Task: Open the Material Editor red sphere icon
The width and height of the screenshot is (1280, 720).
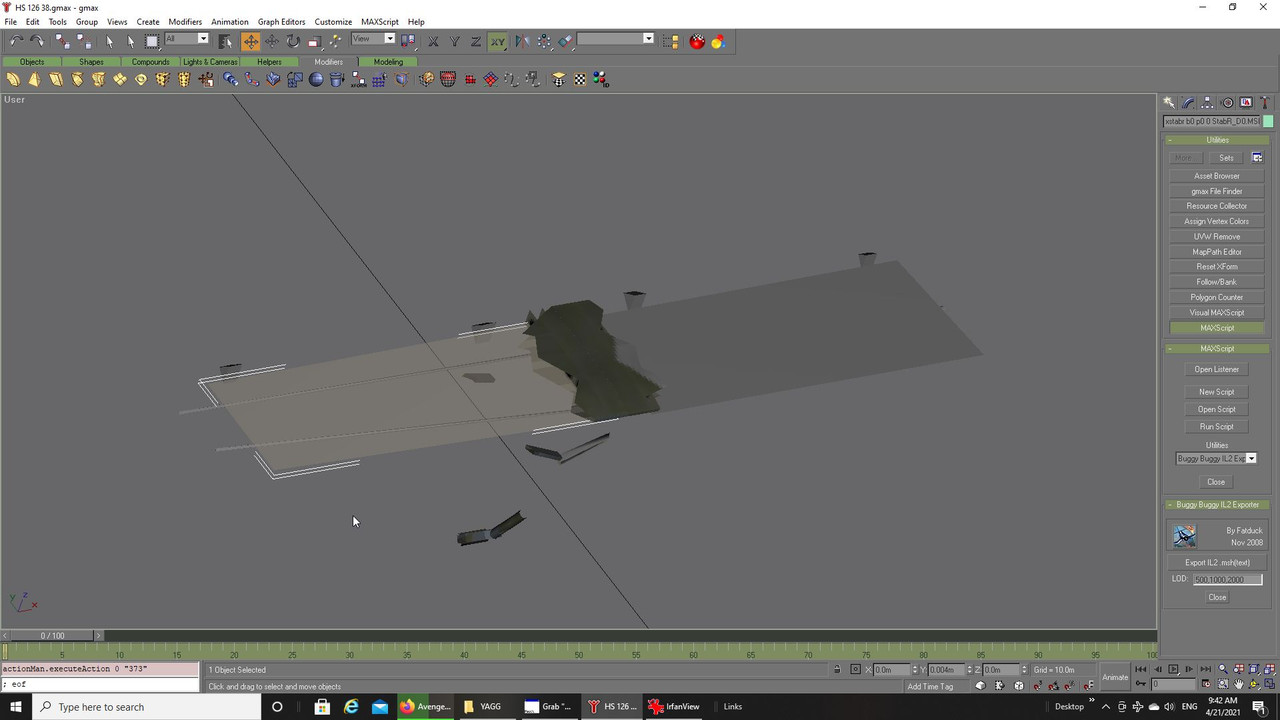Action: [x=697, y=41]
